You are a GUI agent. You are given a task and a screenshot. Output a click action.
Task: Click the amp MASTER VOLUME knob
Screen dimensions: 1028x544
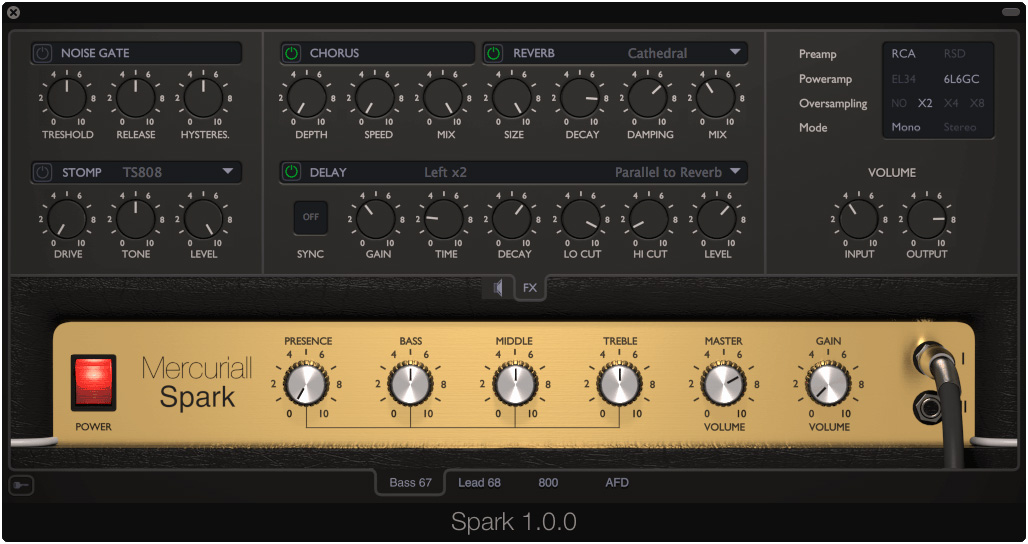point(724,384)
